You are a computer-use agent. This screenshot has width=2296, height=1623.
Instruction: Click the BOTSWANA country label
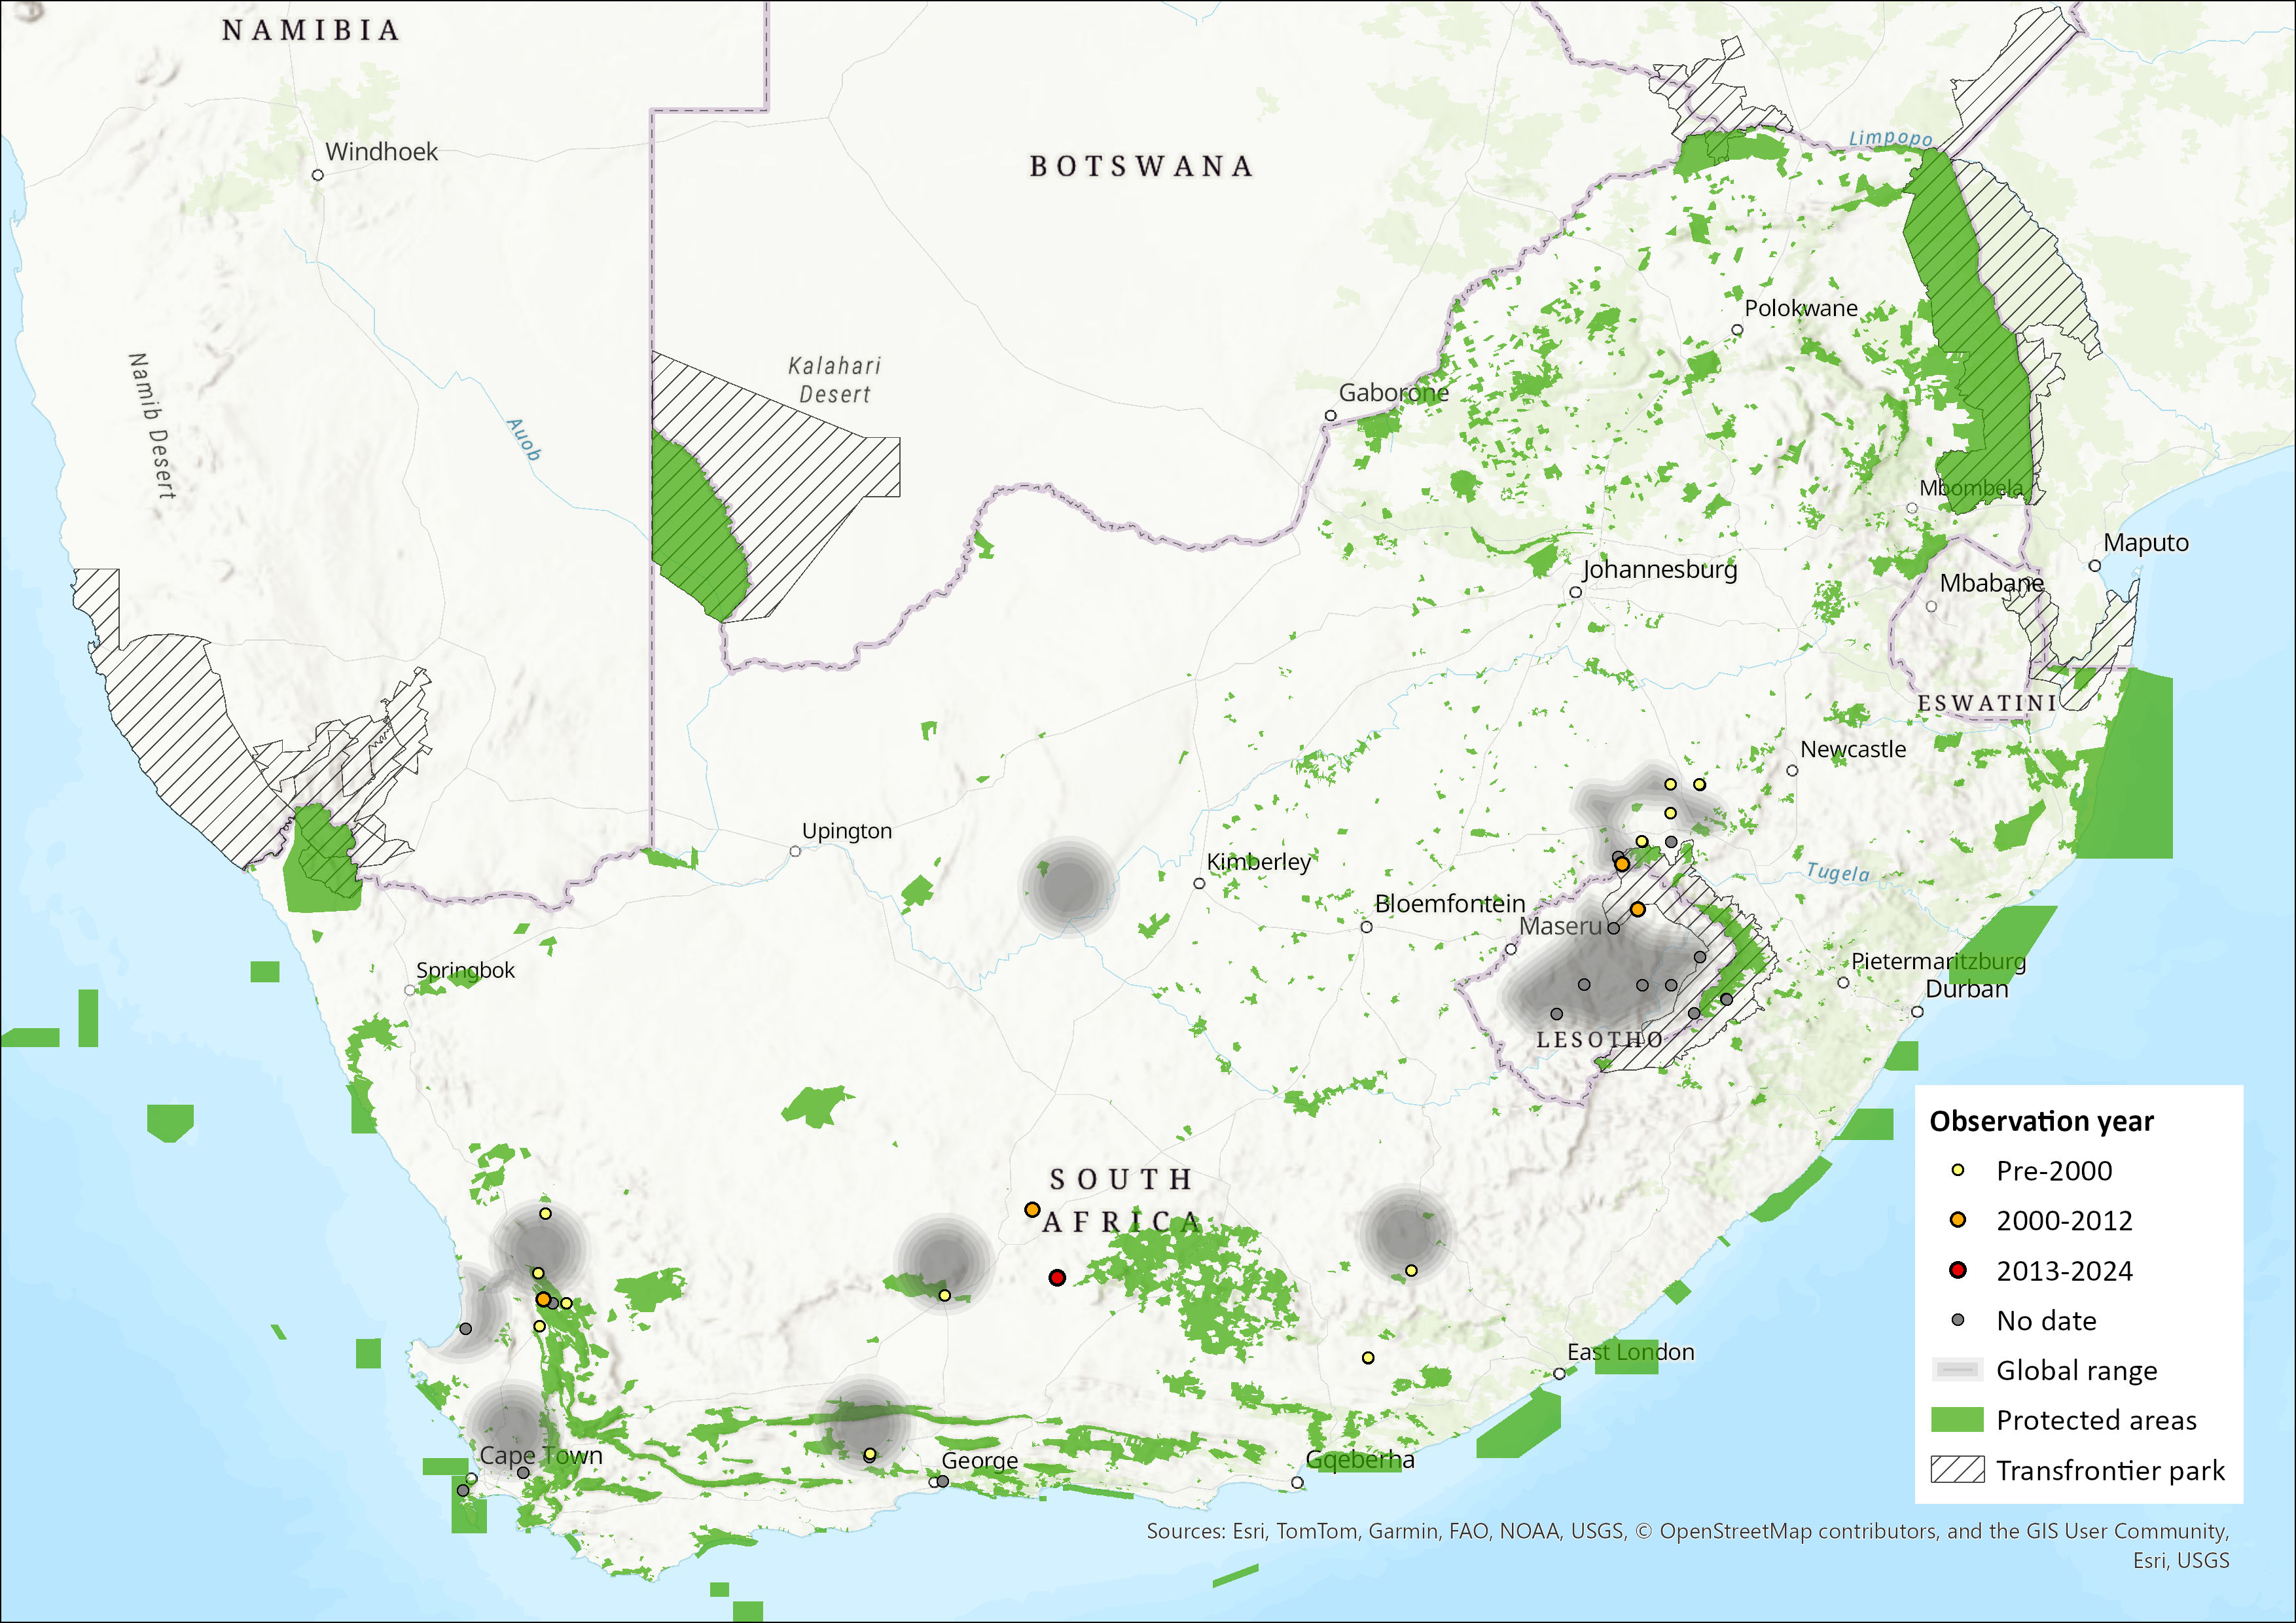[x=1141, y=166]
